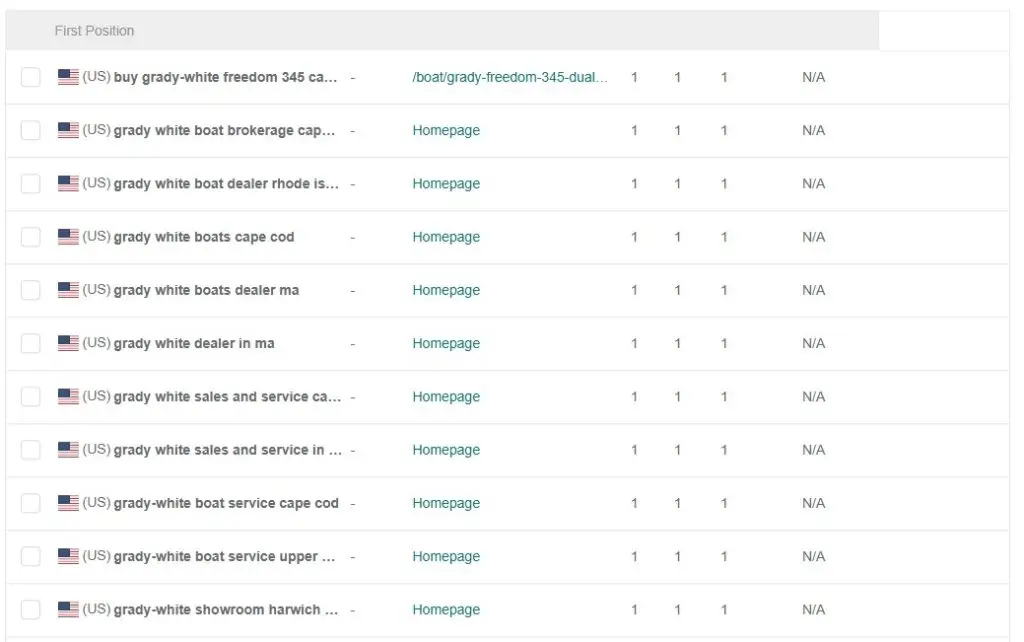Select checkbox for grady white sales and service in…
Image resolution: width=1024 pixels, height=642 pixels.
pos(31,449)
